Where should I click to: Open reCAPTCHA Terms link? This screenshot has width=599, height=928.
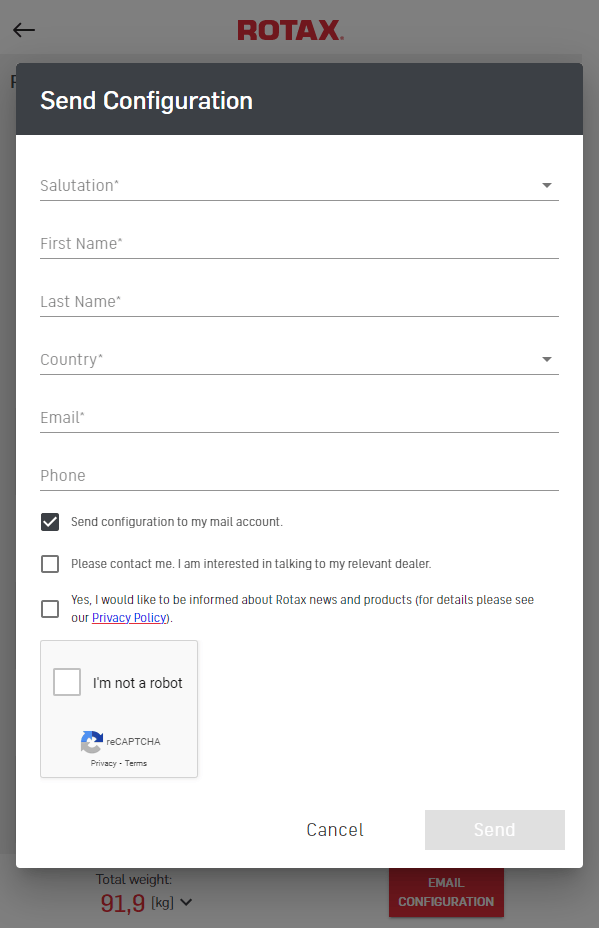tap(136, 763)
